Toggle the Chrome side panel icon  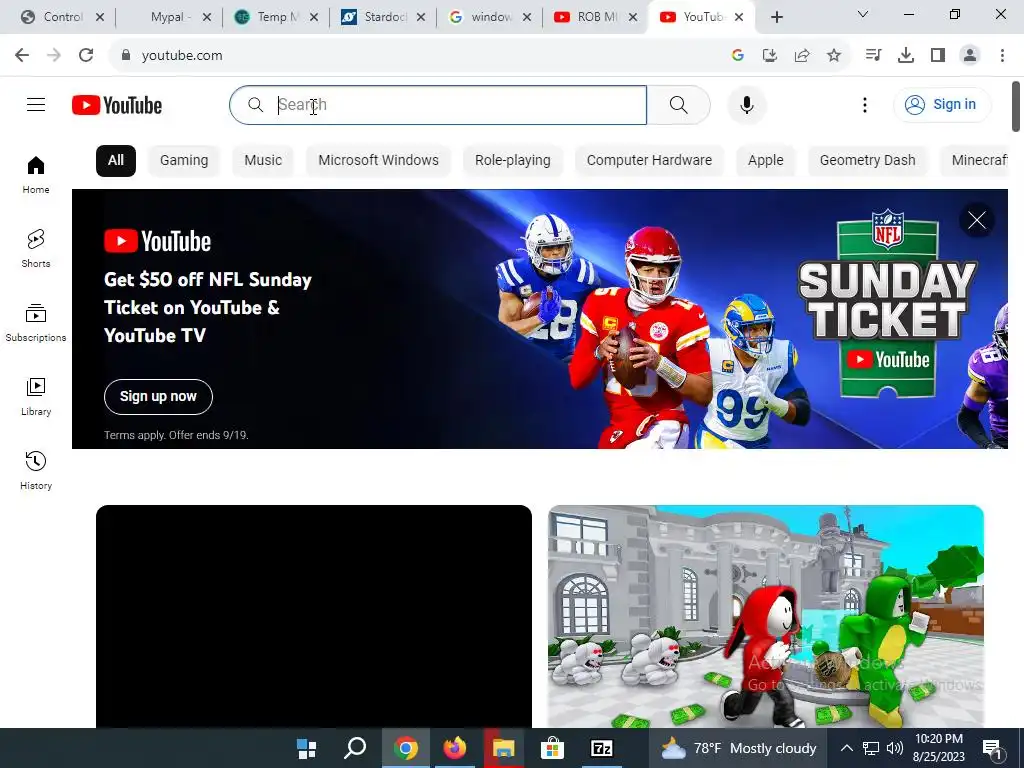tap(938, 56)
